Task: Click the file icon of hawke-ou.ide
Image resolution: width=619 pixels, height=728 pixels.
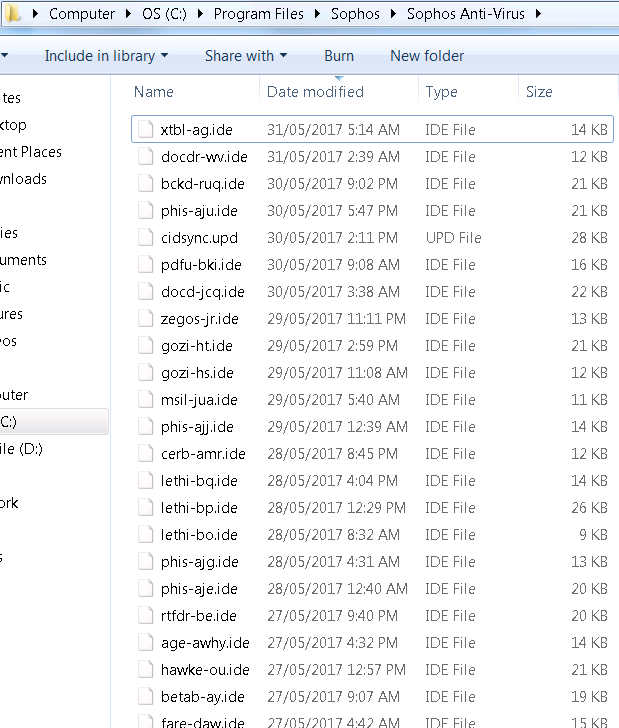Action: coord(145,670)
